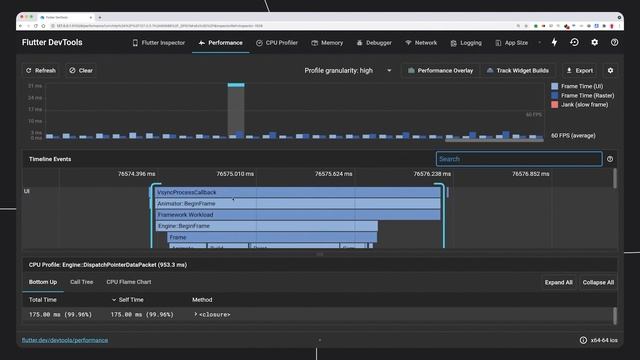640x360 pixels.
Task: Open the Profile granularity dropdown
Action: pyautogui.click(x=348, y=71)
